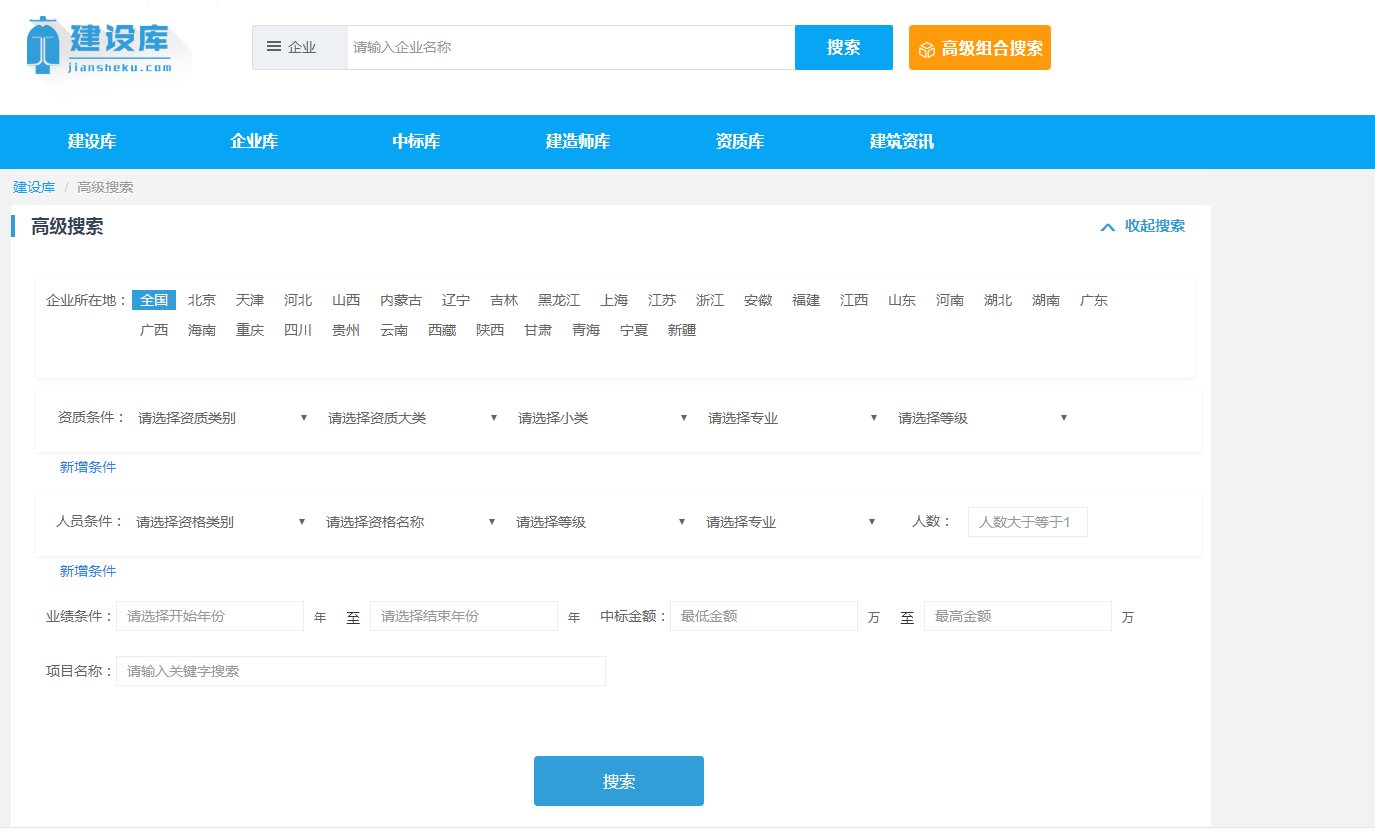Open 建筑资讯 nav tab
Screen dimensions: 1375x830
[902, 142]
